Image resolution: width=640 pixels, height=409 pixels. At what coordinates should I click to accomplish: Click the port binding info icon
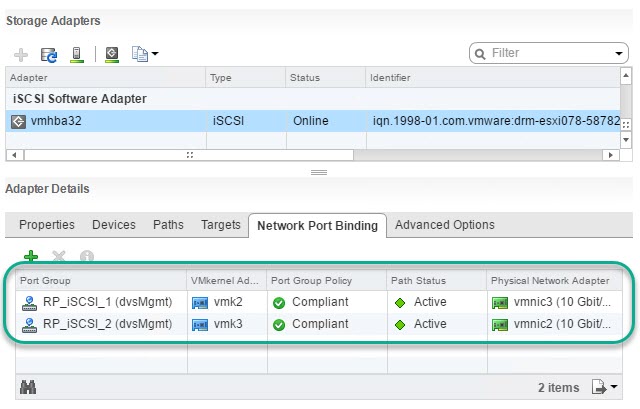[x=87, y=257]
